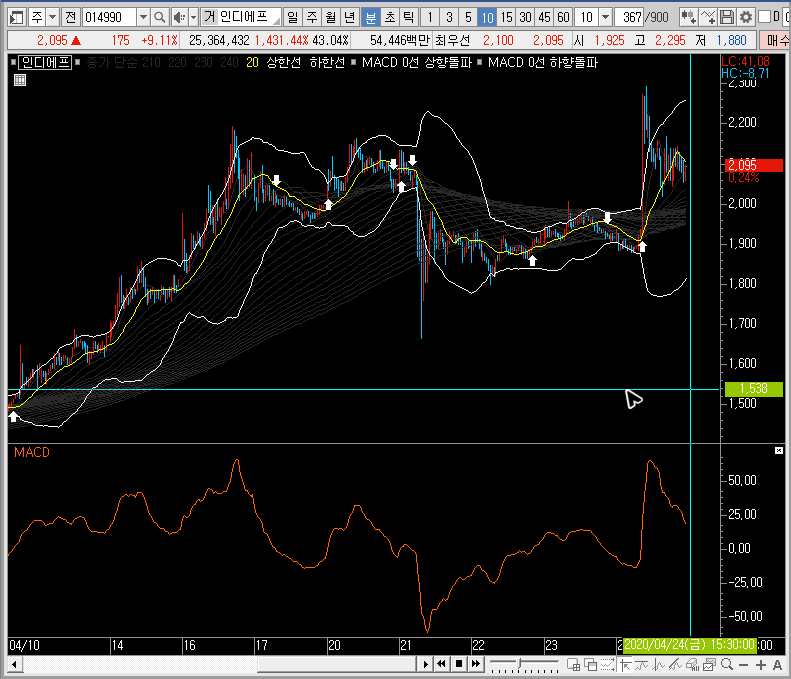Fast forward chart replay

point(476,664)
